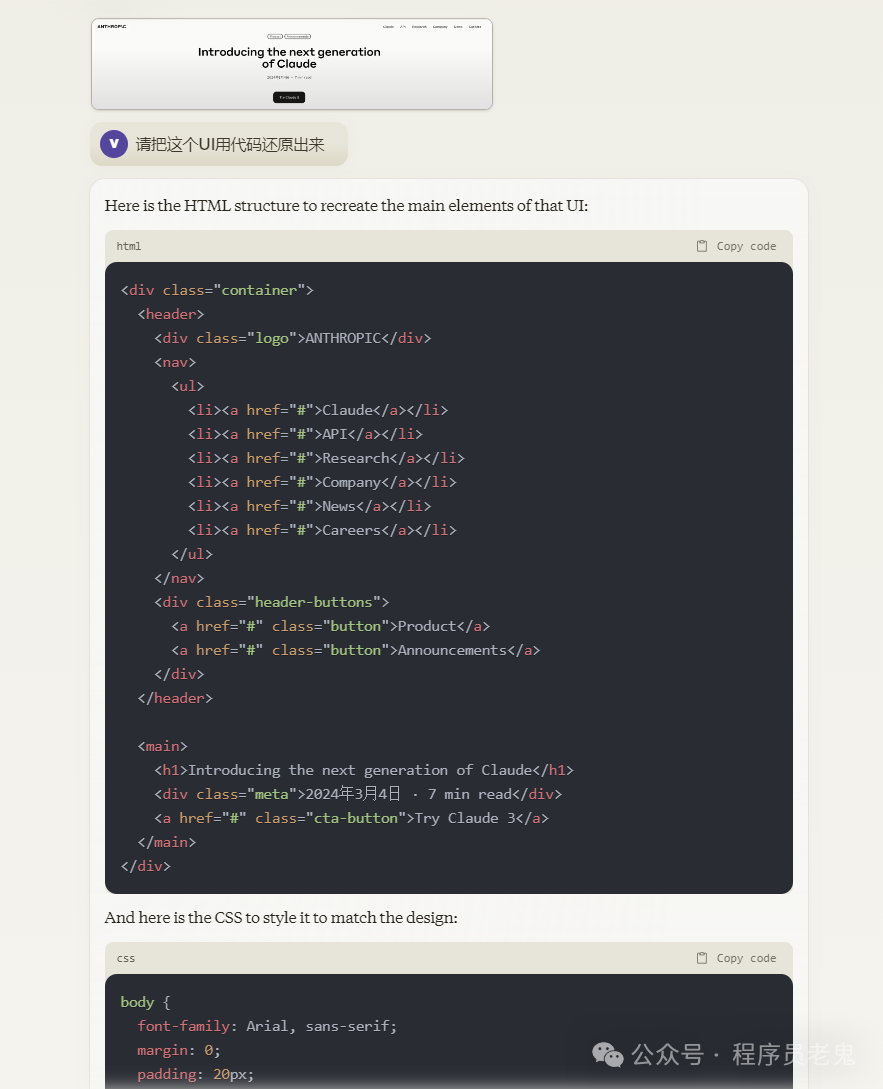Click the News list item code line

point(309,506)
